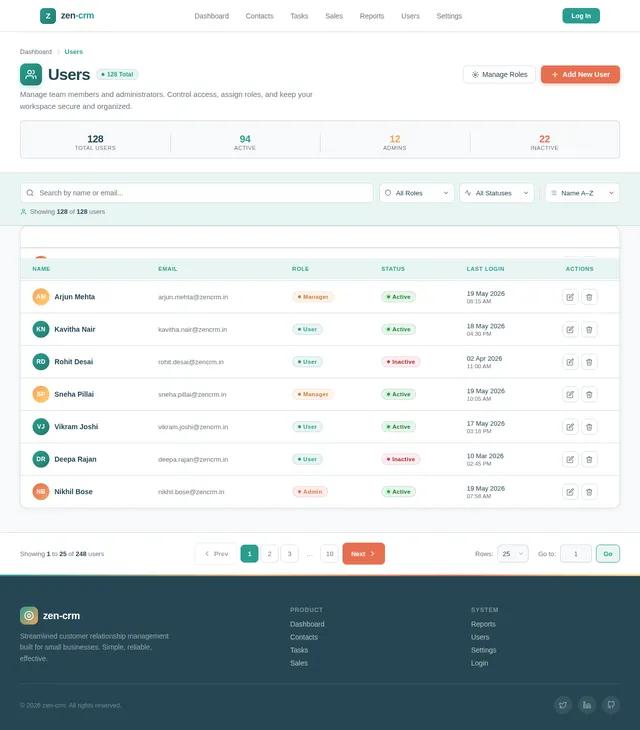Screen dimensions: 640x730
Task: Click the Add New User button
Action: click(580, 74)
